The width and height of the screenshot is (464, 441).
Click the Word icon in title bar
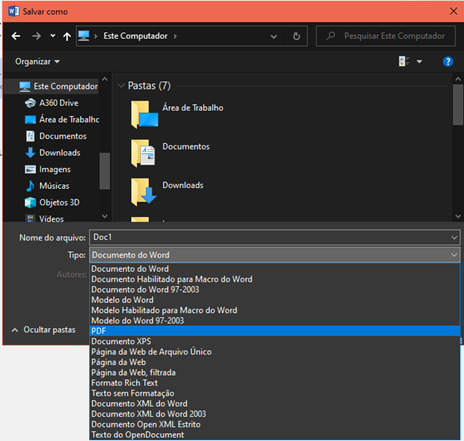click(x=14, y=11)
